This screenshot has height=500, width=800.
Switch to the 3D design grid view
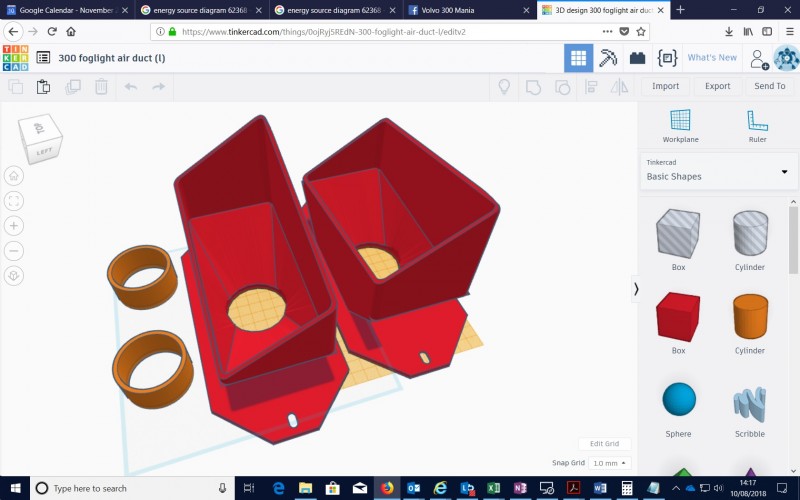coord(578,58)
